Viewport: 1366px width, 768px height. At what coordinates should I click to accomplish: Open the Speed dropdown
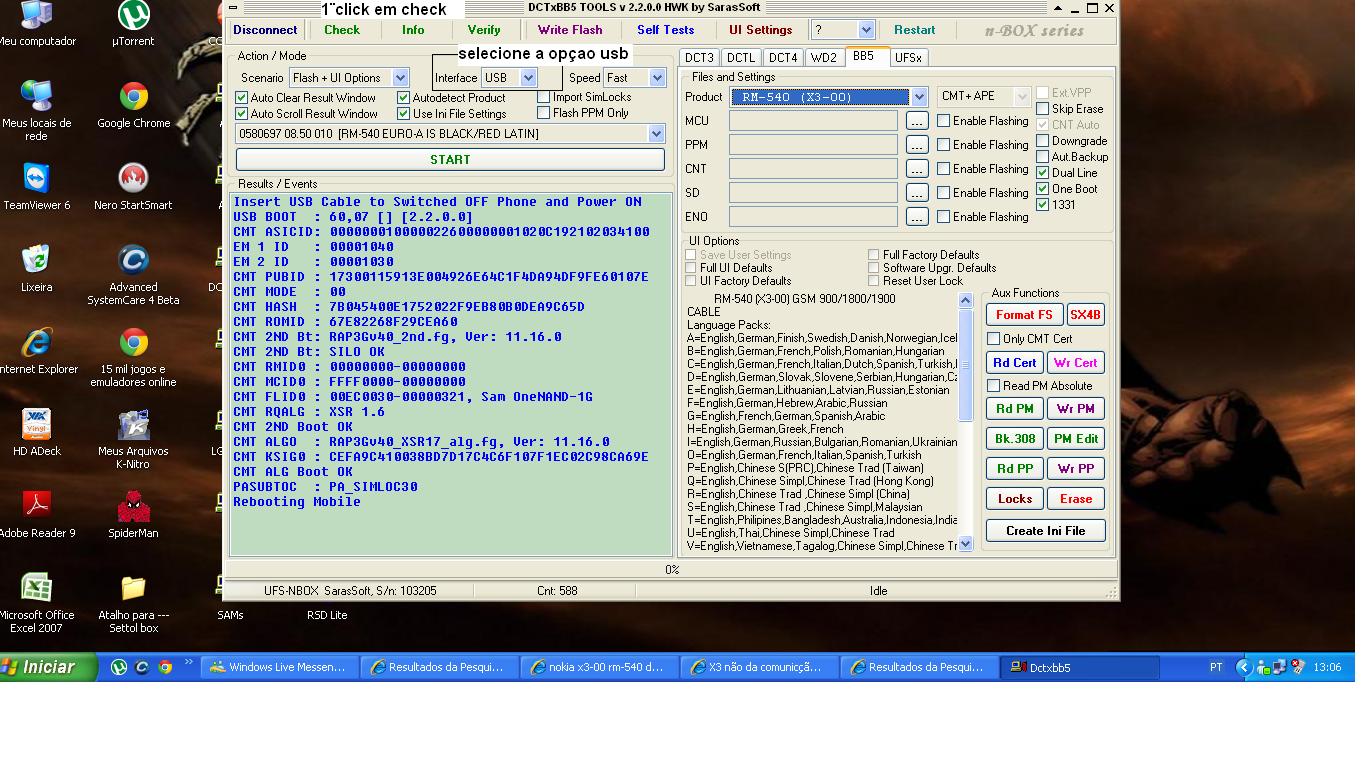pos(657,78)
